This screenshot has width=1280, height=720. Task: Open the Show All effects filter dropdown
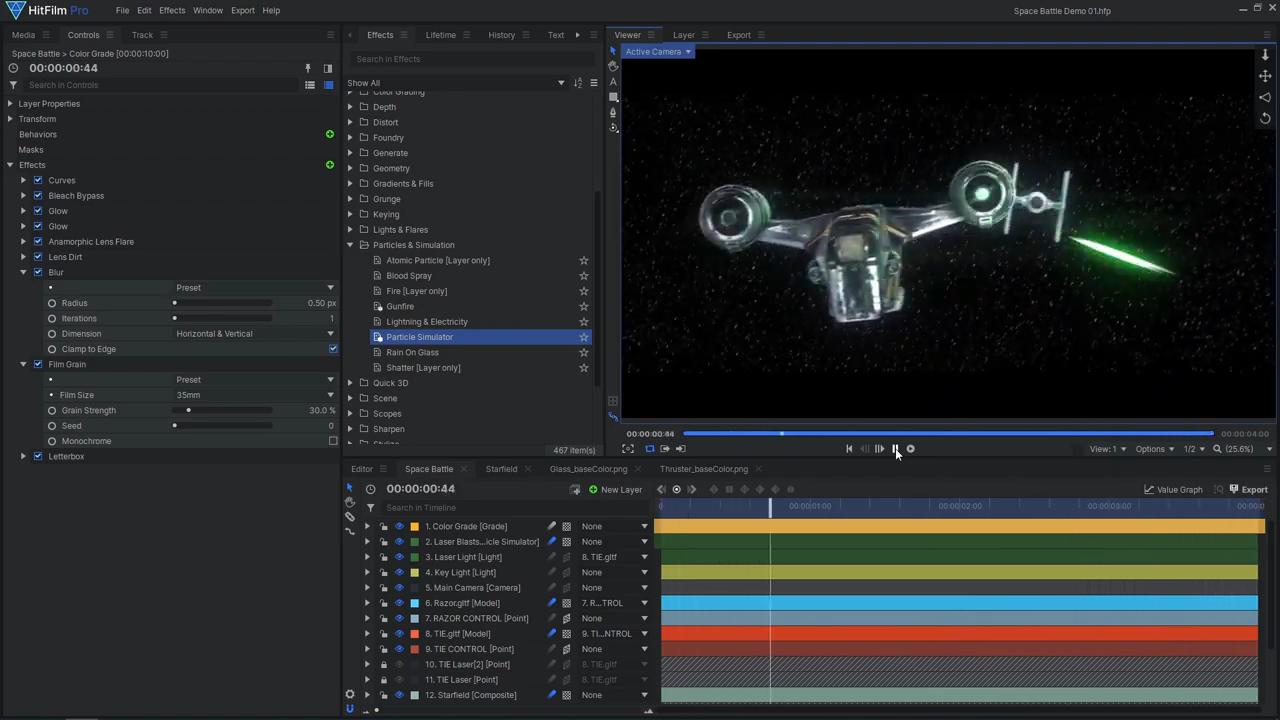[456, 83]
